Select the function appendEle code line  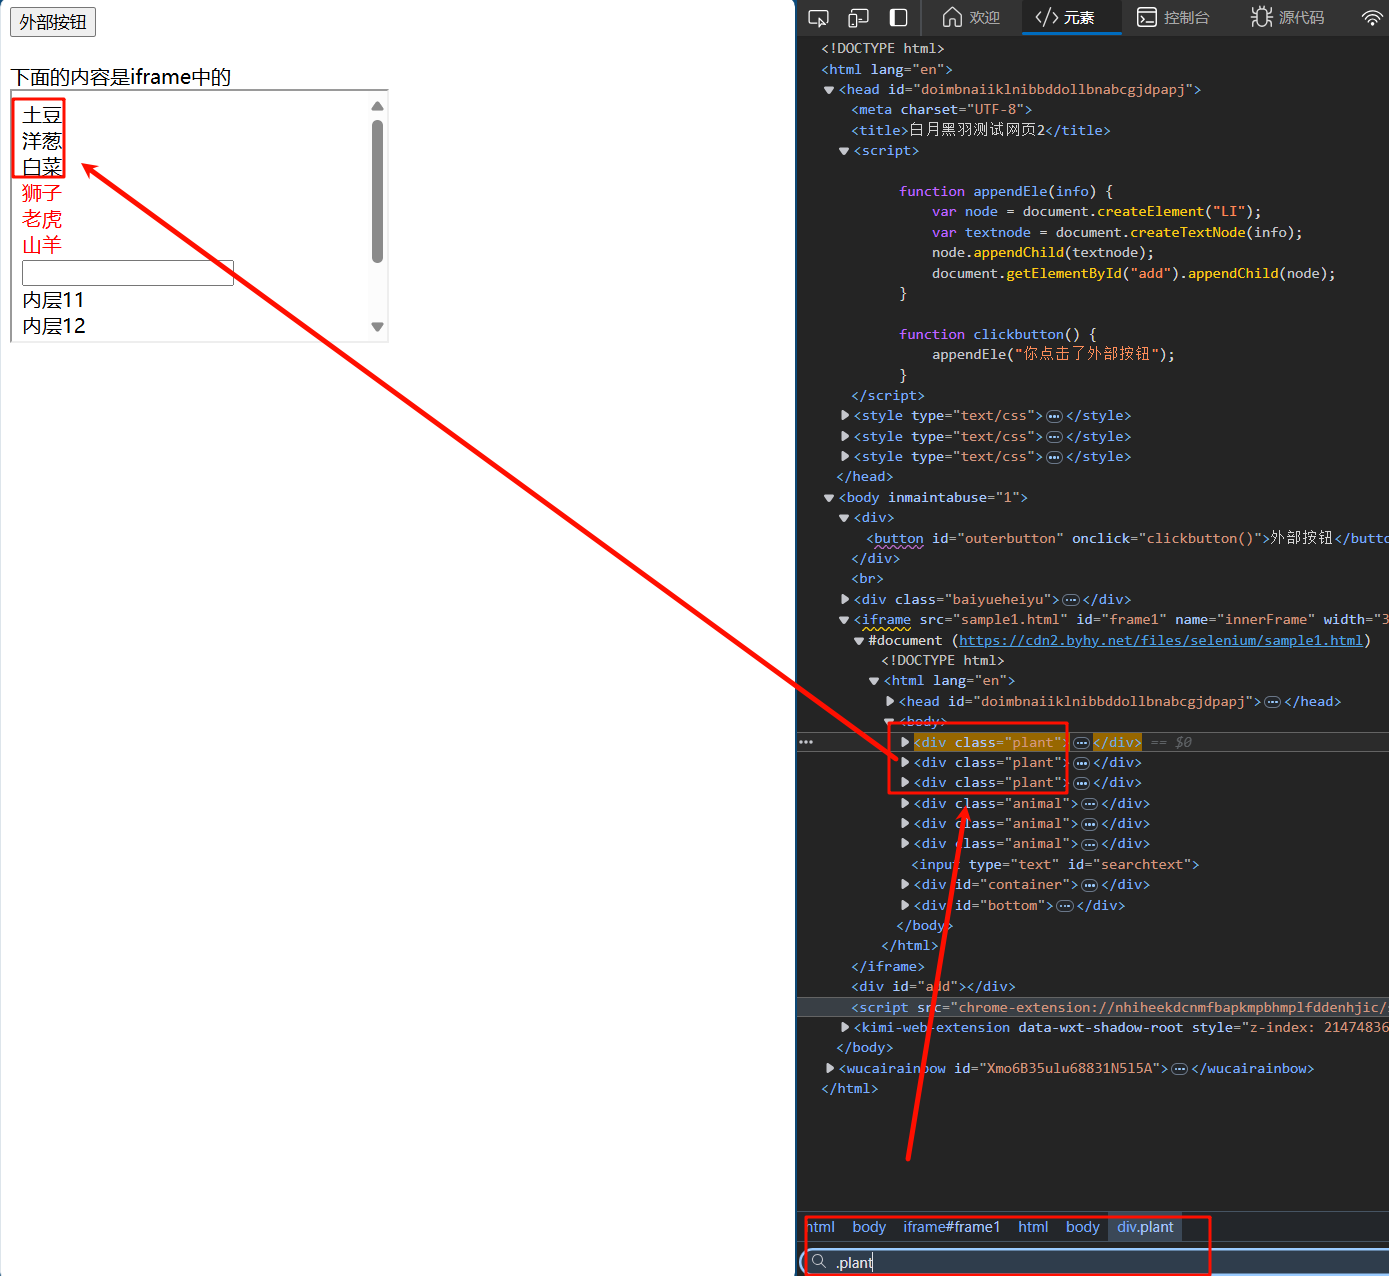point(1006,191)
